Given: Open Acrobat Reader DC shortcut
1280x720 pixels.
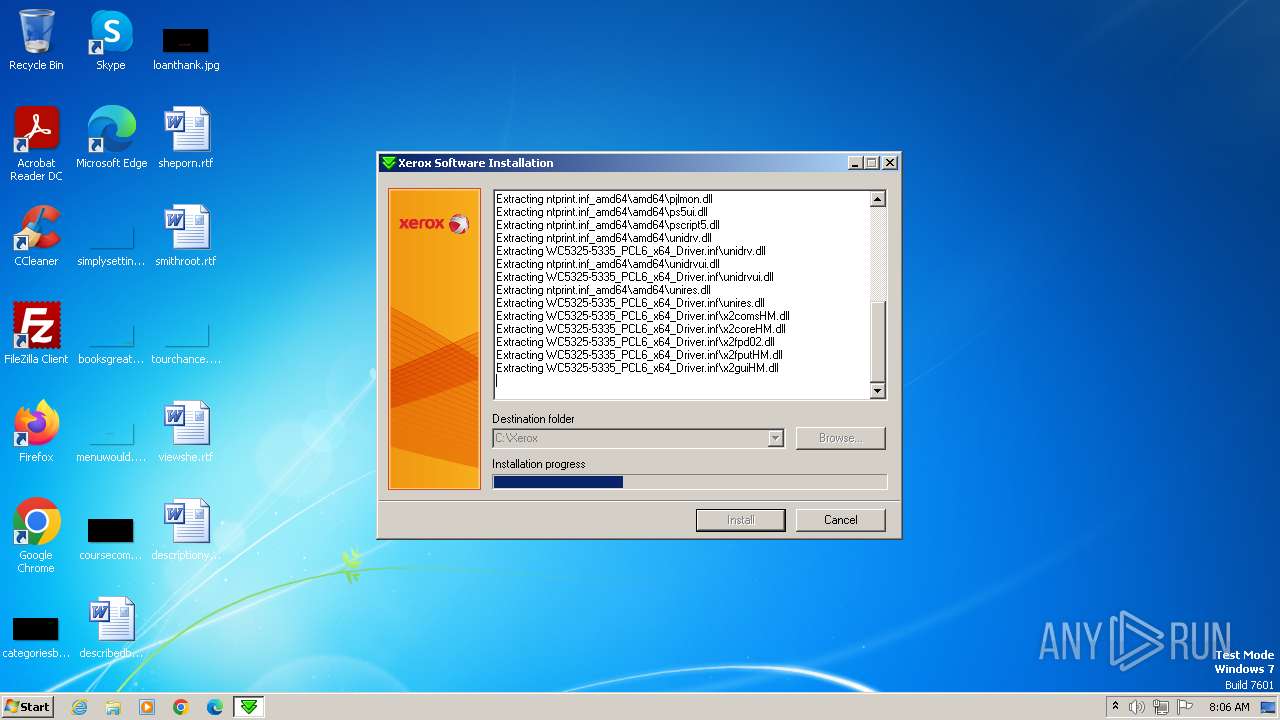Looking at the screenshot, I should (36, 143).
